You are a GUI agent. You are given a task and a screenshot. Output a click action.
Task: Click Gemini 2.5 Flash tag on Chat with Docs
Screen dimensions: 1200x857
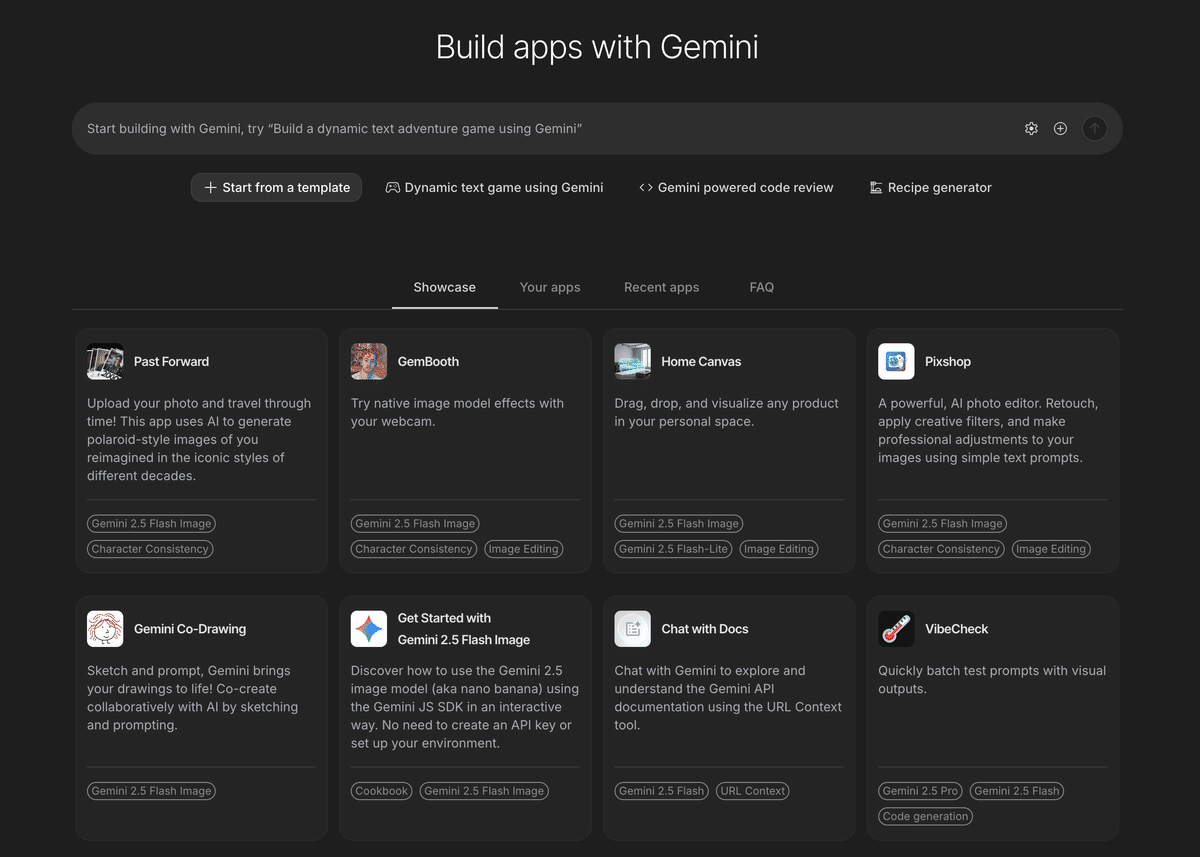pyautogui.click(x=661, y=791)
